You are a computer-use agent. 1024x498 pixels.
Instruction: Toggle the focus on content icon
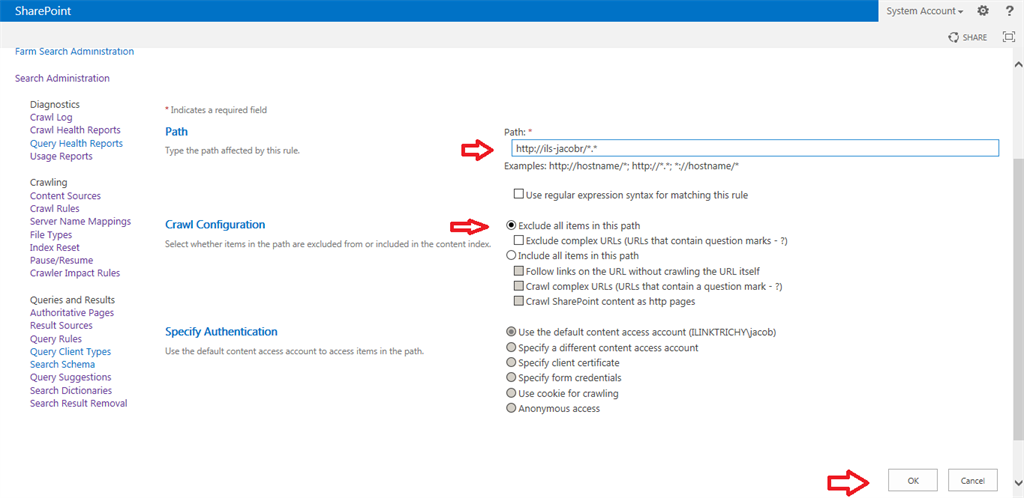1008,37
